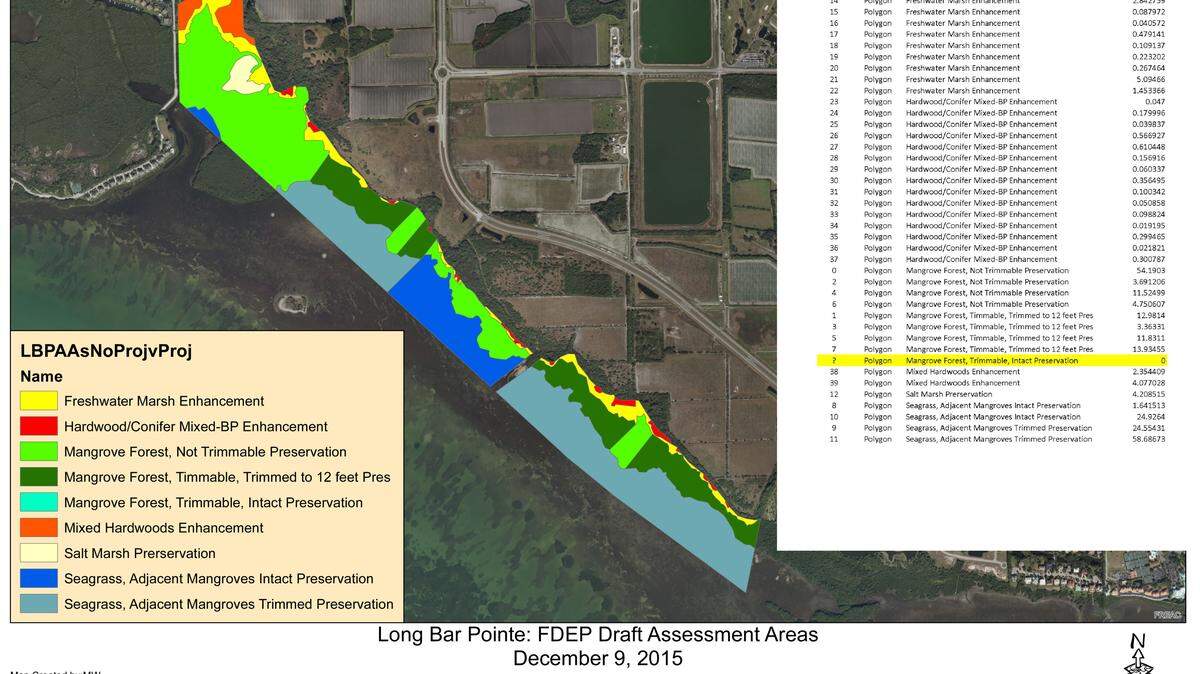Click legend label 'Seagrass, Adjacent Mangroves Intact Preservation'

219,579
